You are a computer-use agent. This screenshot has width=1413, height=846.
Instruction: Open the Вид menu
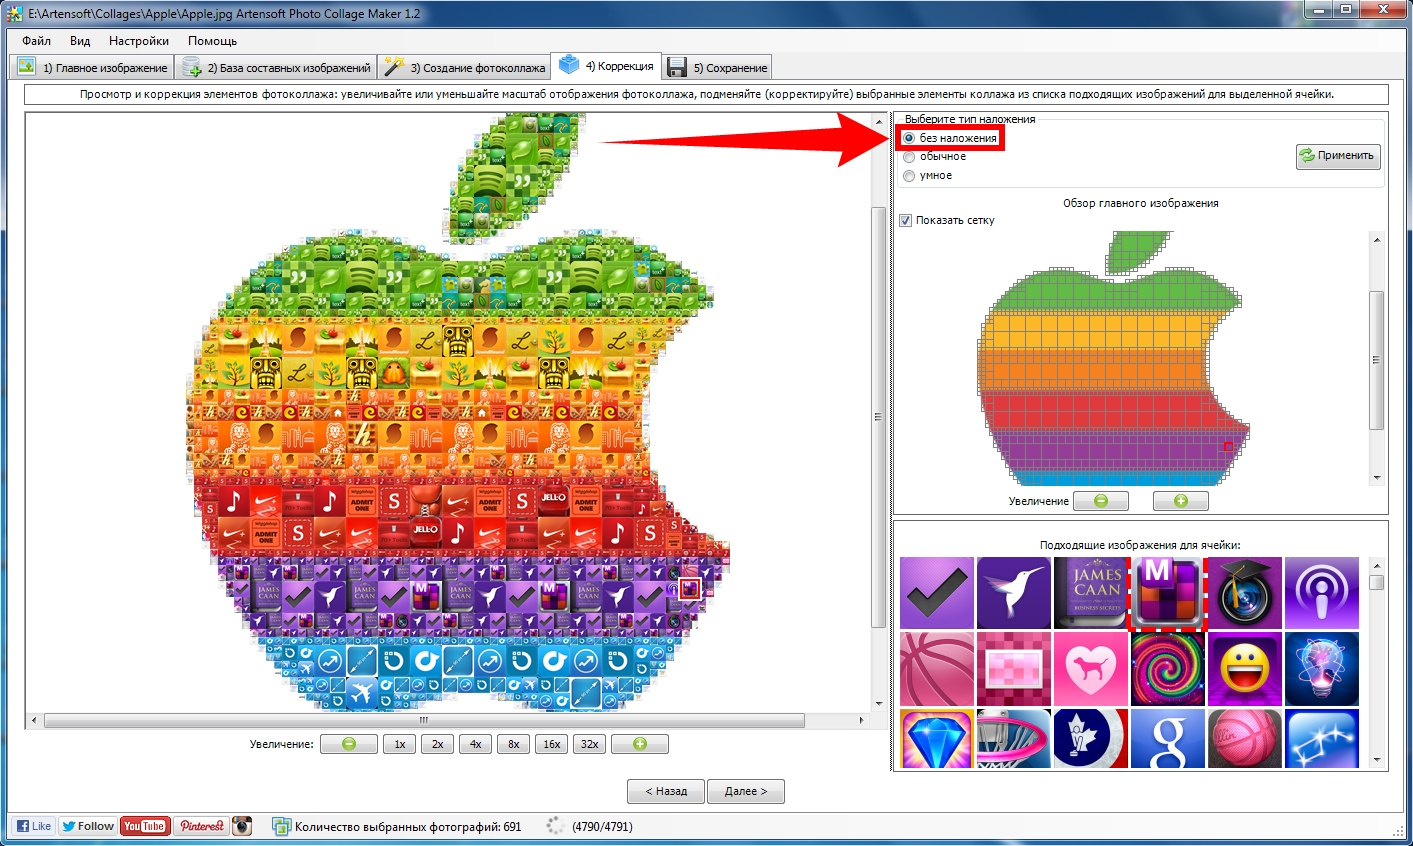pyautogui.click(x=80, y=41)
